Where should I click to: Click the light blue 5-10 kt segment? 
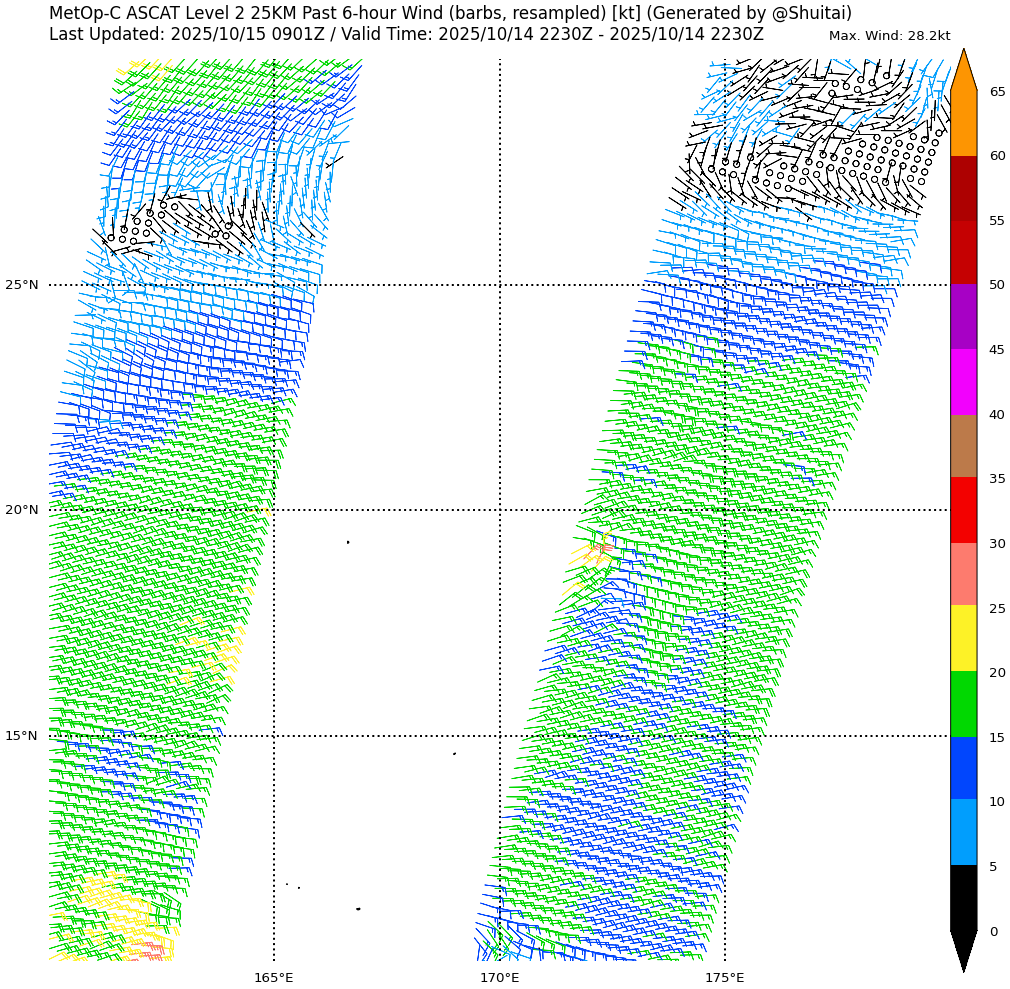pos(963,832)
